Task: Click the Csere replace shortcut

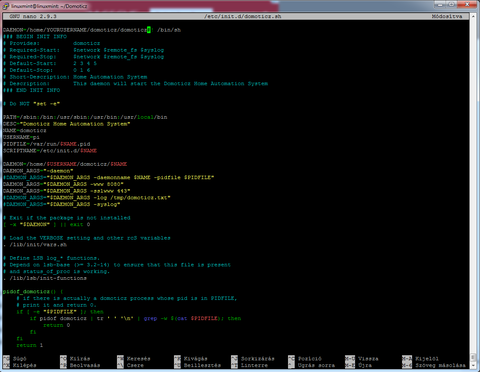Action: (130, 365)
